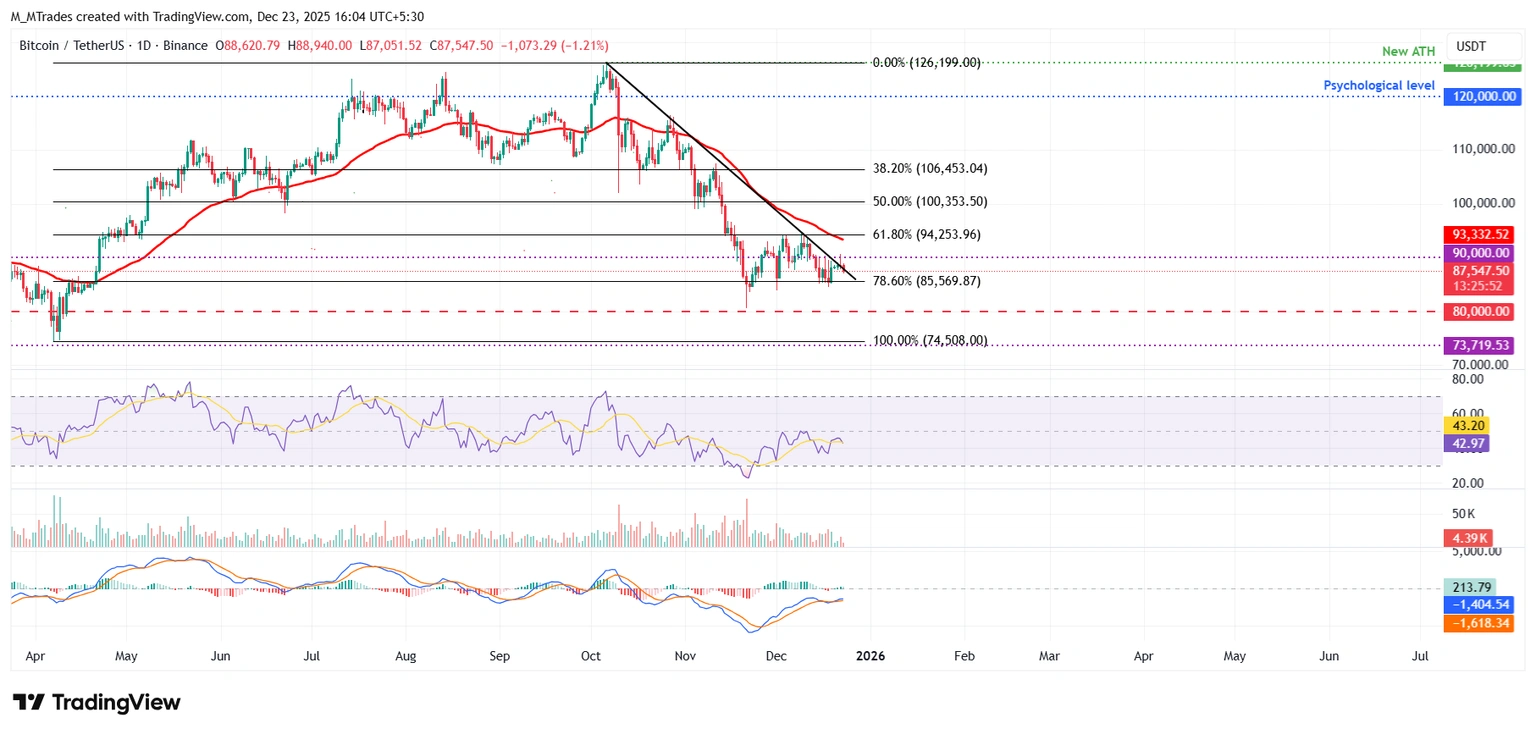
Task: Click the red volume badge 4.39K
Action: click(1468, 538)
